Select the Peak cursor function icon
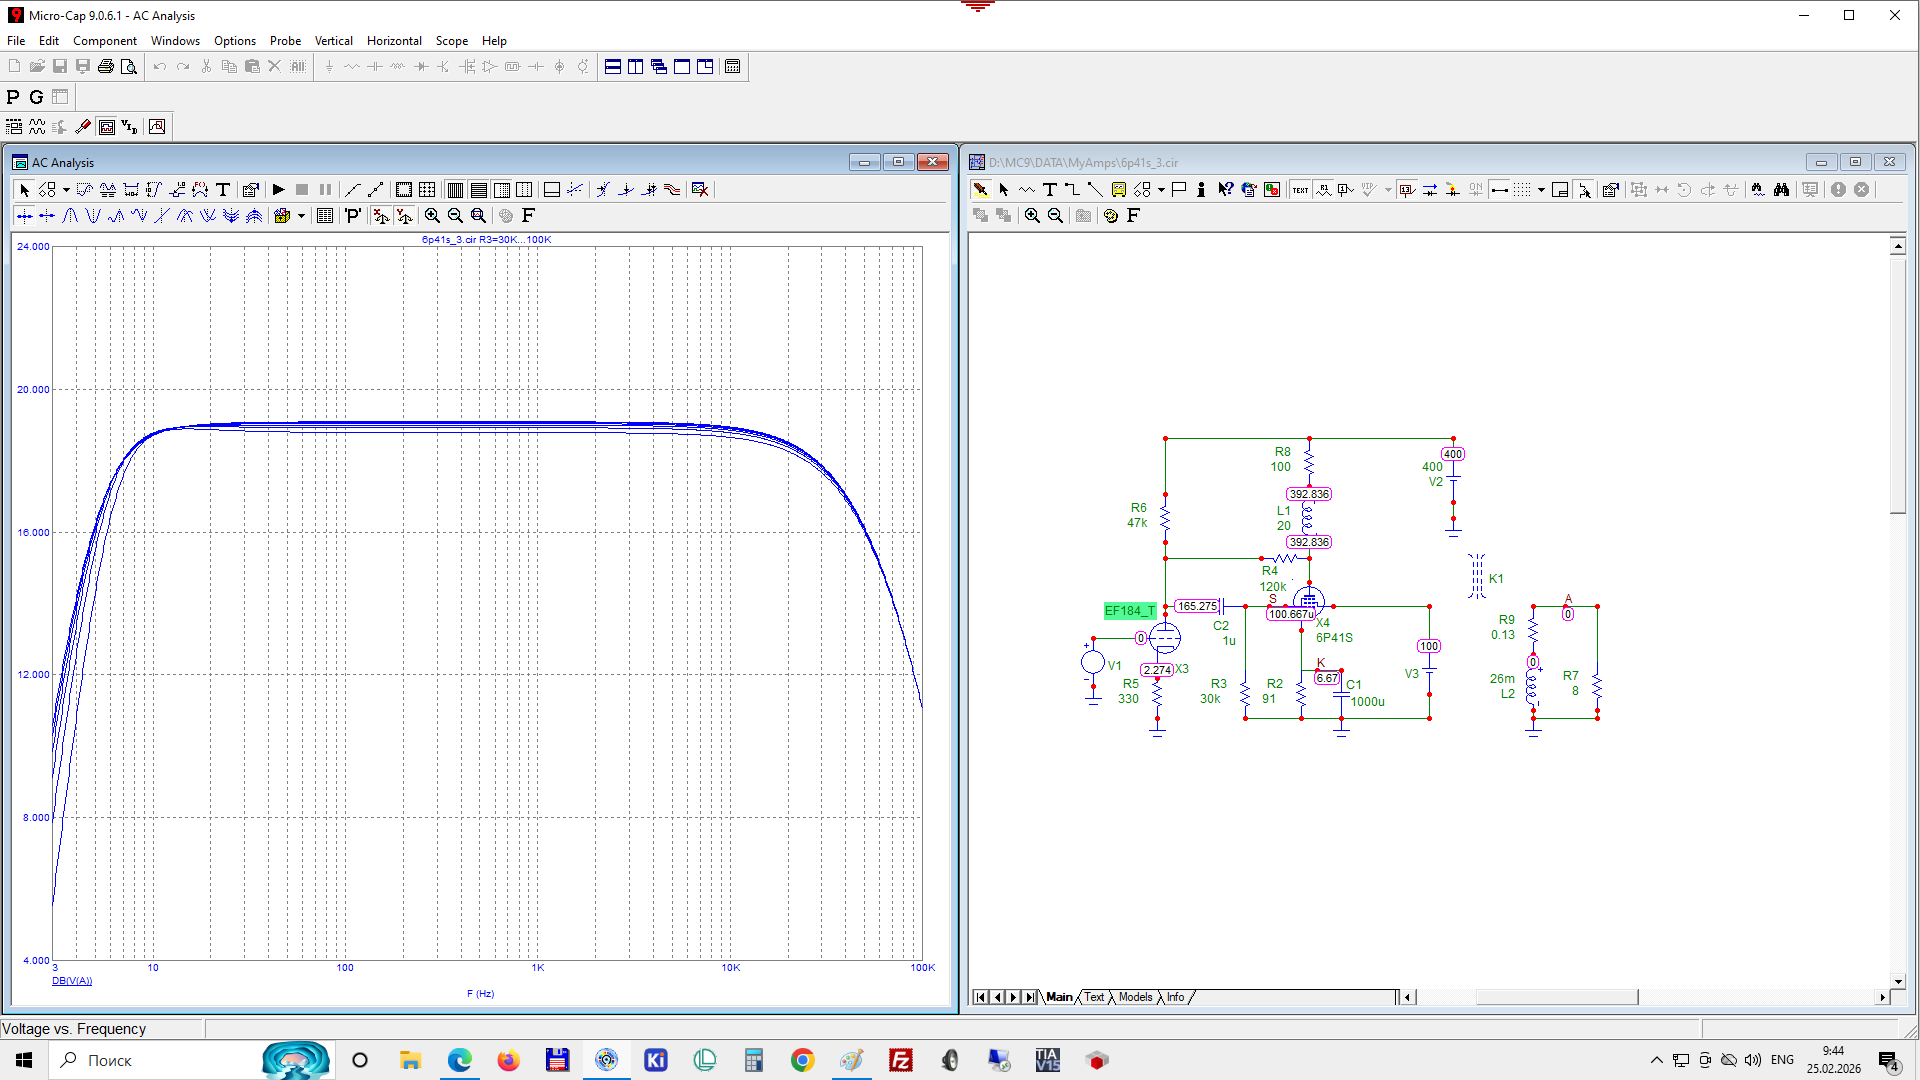Screen dimensions: 1920x1080 point(70,216)
